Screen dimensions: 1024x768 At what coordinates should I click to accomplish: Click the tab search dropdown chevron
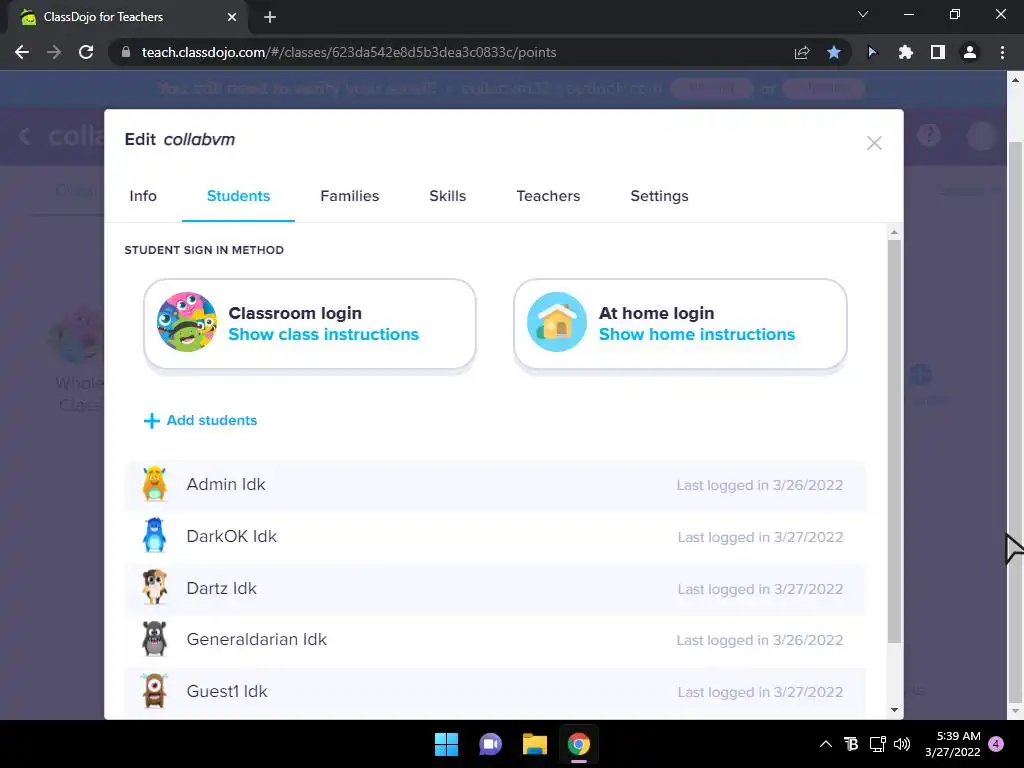[863, 14]
